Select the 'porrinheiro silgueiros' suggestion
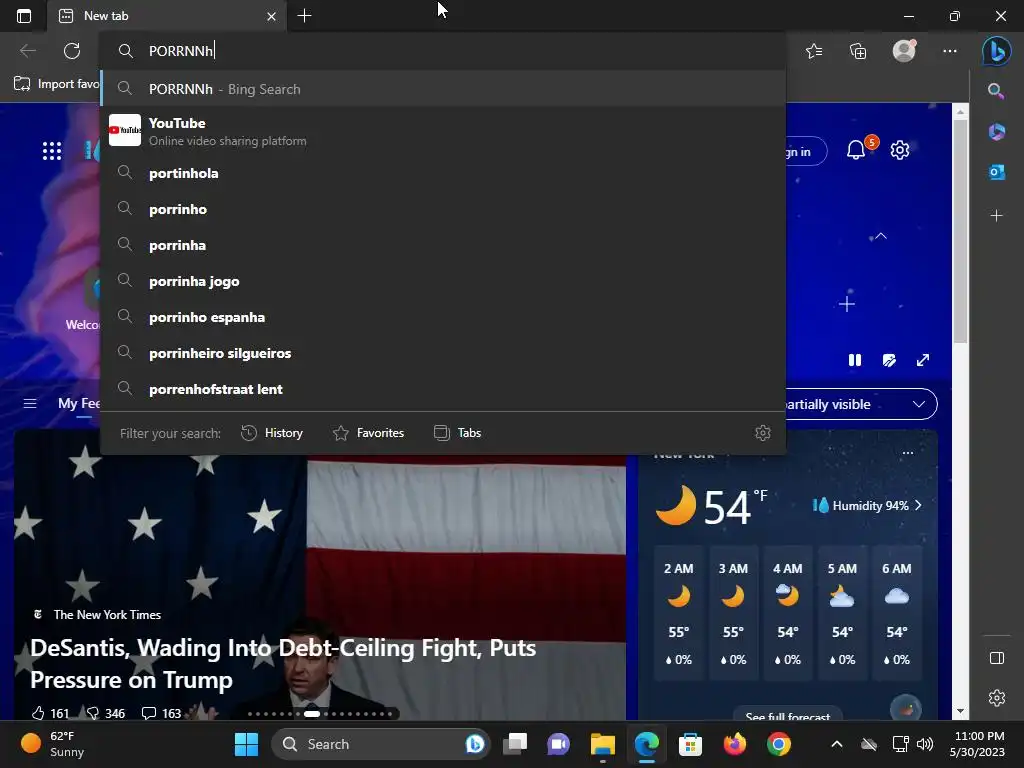1024x768 pixels. (x=443, y=353)
